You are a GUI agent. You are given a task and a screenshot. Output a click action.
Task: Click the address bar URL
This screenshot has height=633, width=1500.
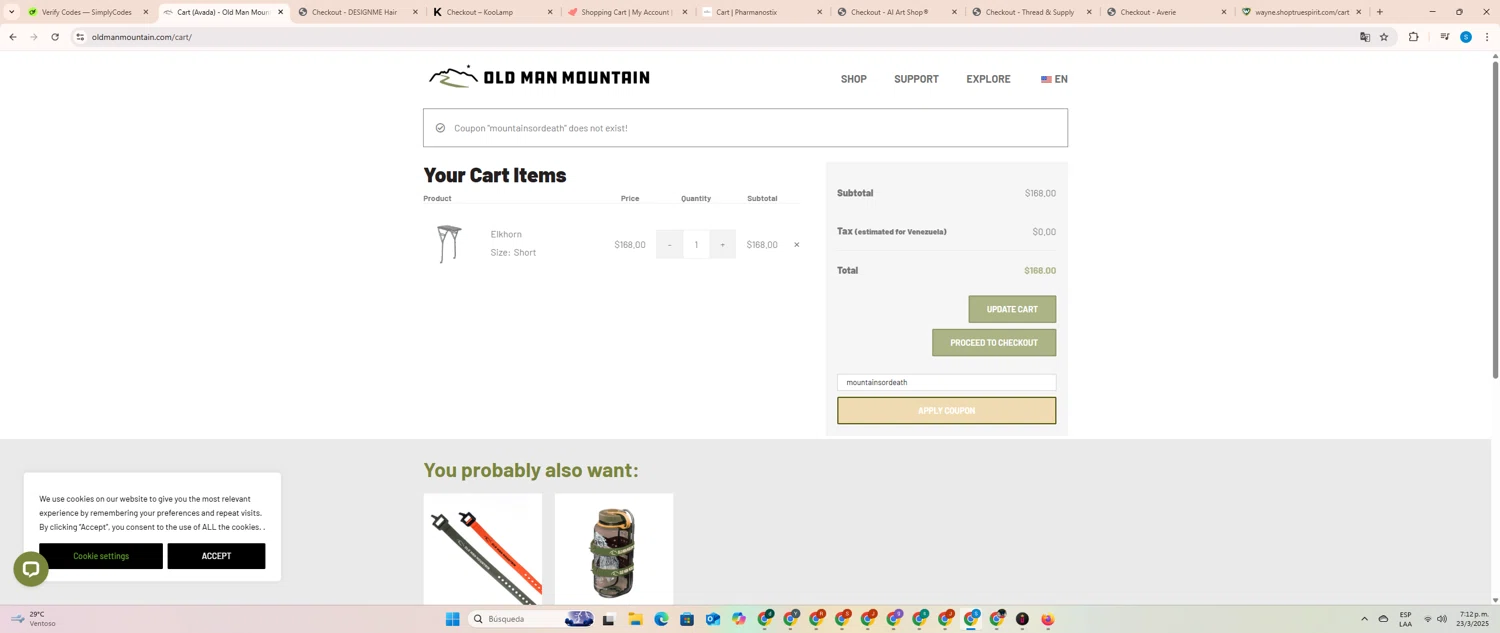pyautogui.click(x=141, y=37)
